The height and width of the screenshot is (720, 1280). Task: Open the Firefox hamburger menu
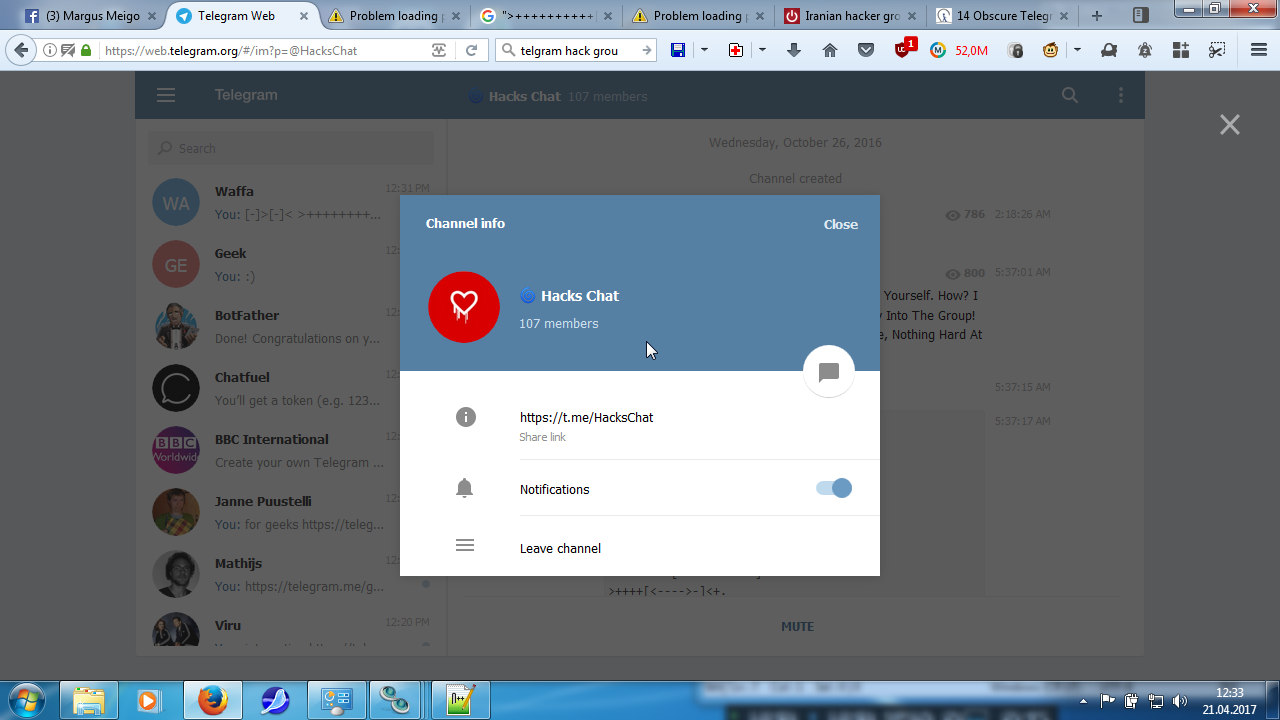tap(1258, 50)
